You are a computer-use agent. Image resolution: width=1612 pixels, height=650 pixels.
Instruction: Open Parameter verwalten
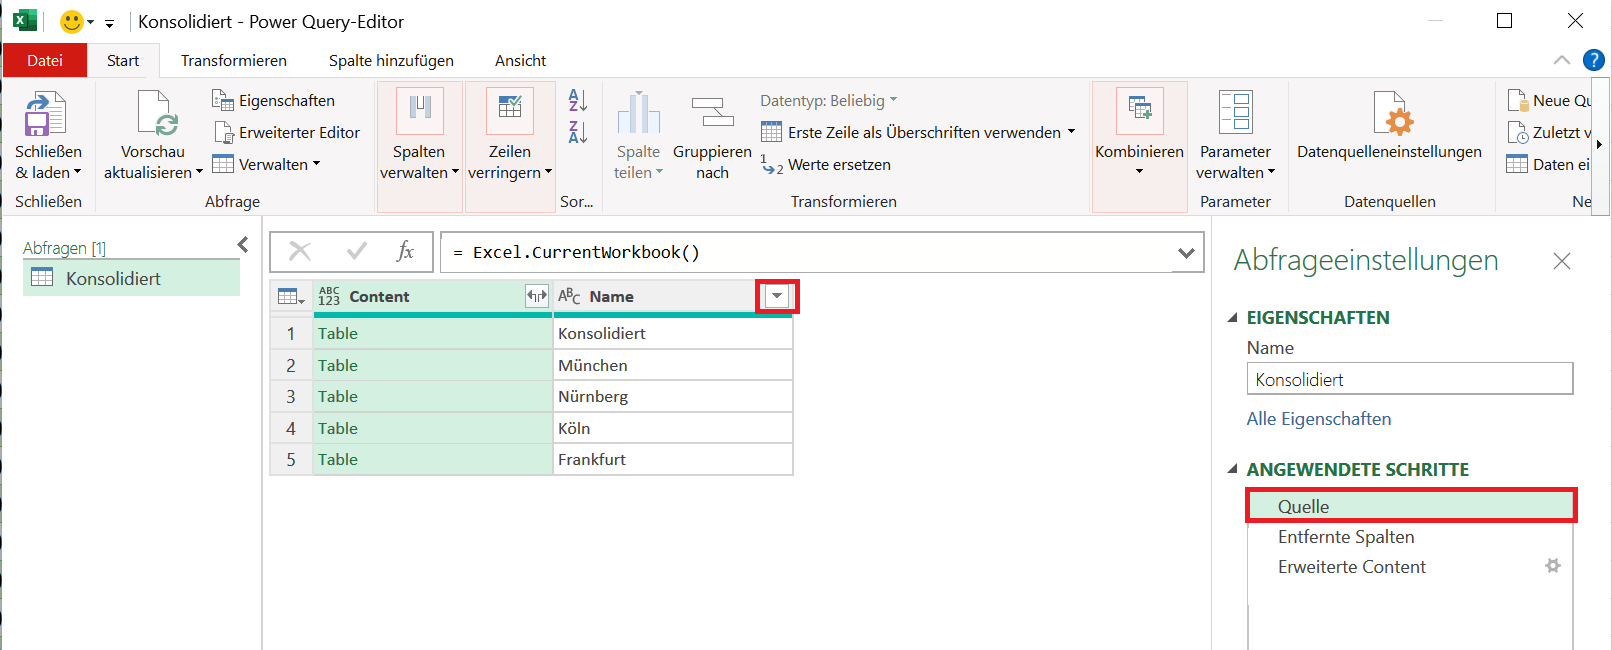[1235, 135]
